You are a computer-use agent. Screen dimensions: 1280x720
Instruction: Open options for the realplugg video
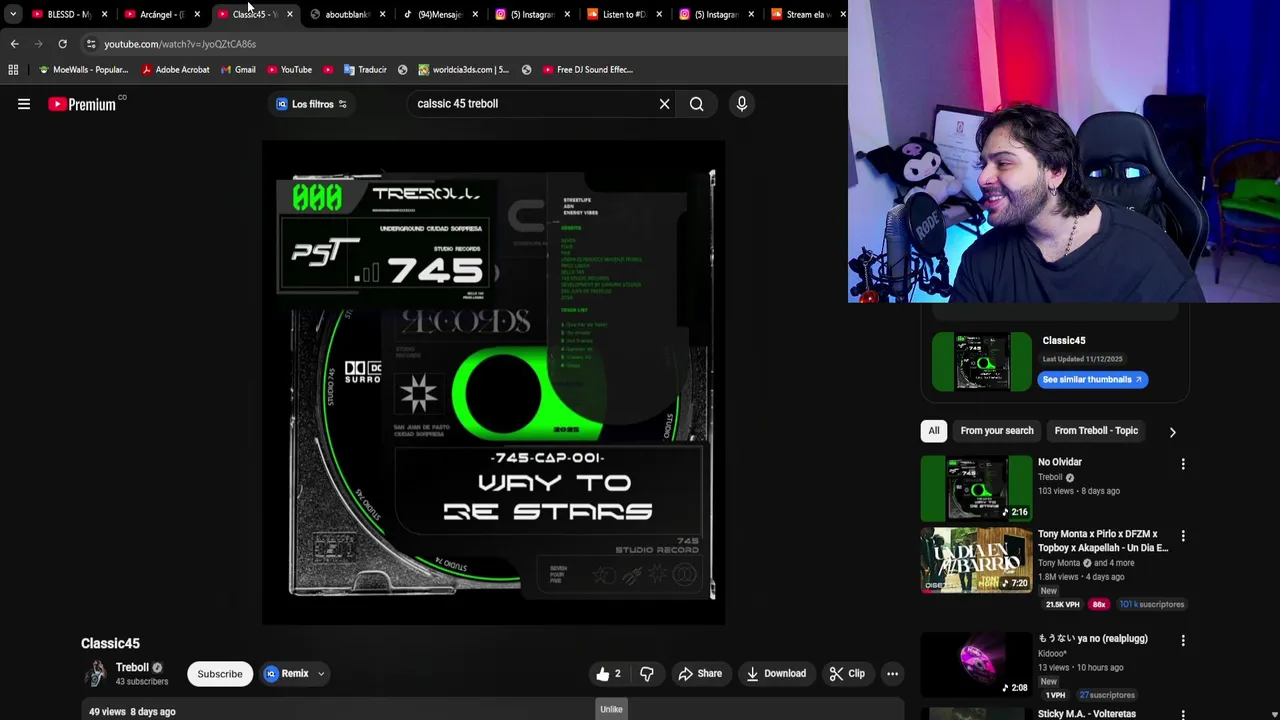[x=1183, y=640]
